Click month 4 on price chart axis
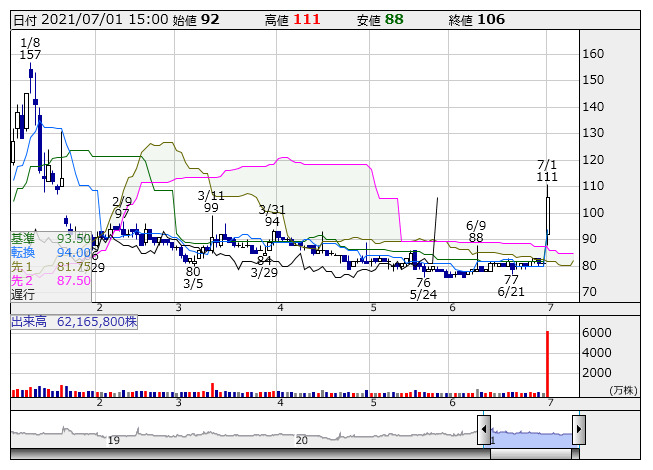 click(x=280, y=308)
